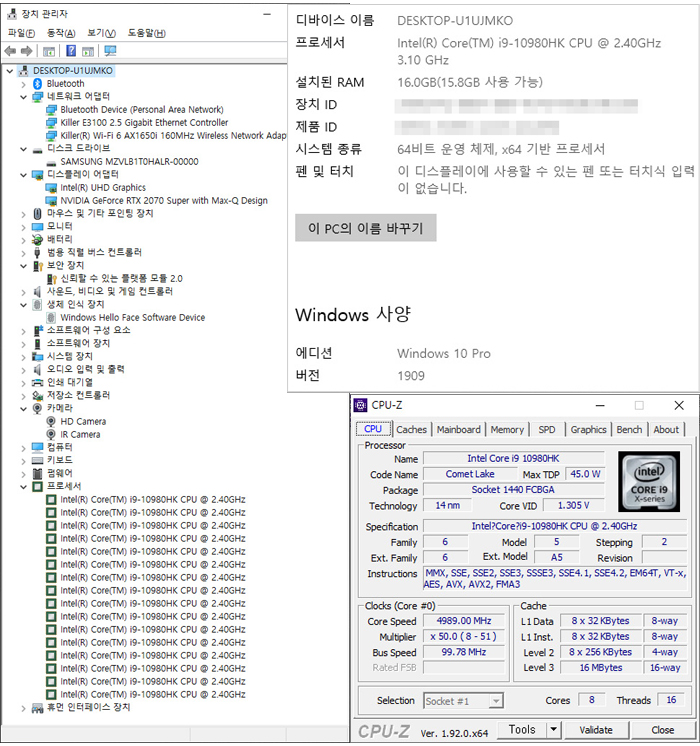Collapse the 네트워크 어댑터 category
700x746 pixels.
point(23,97)
